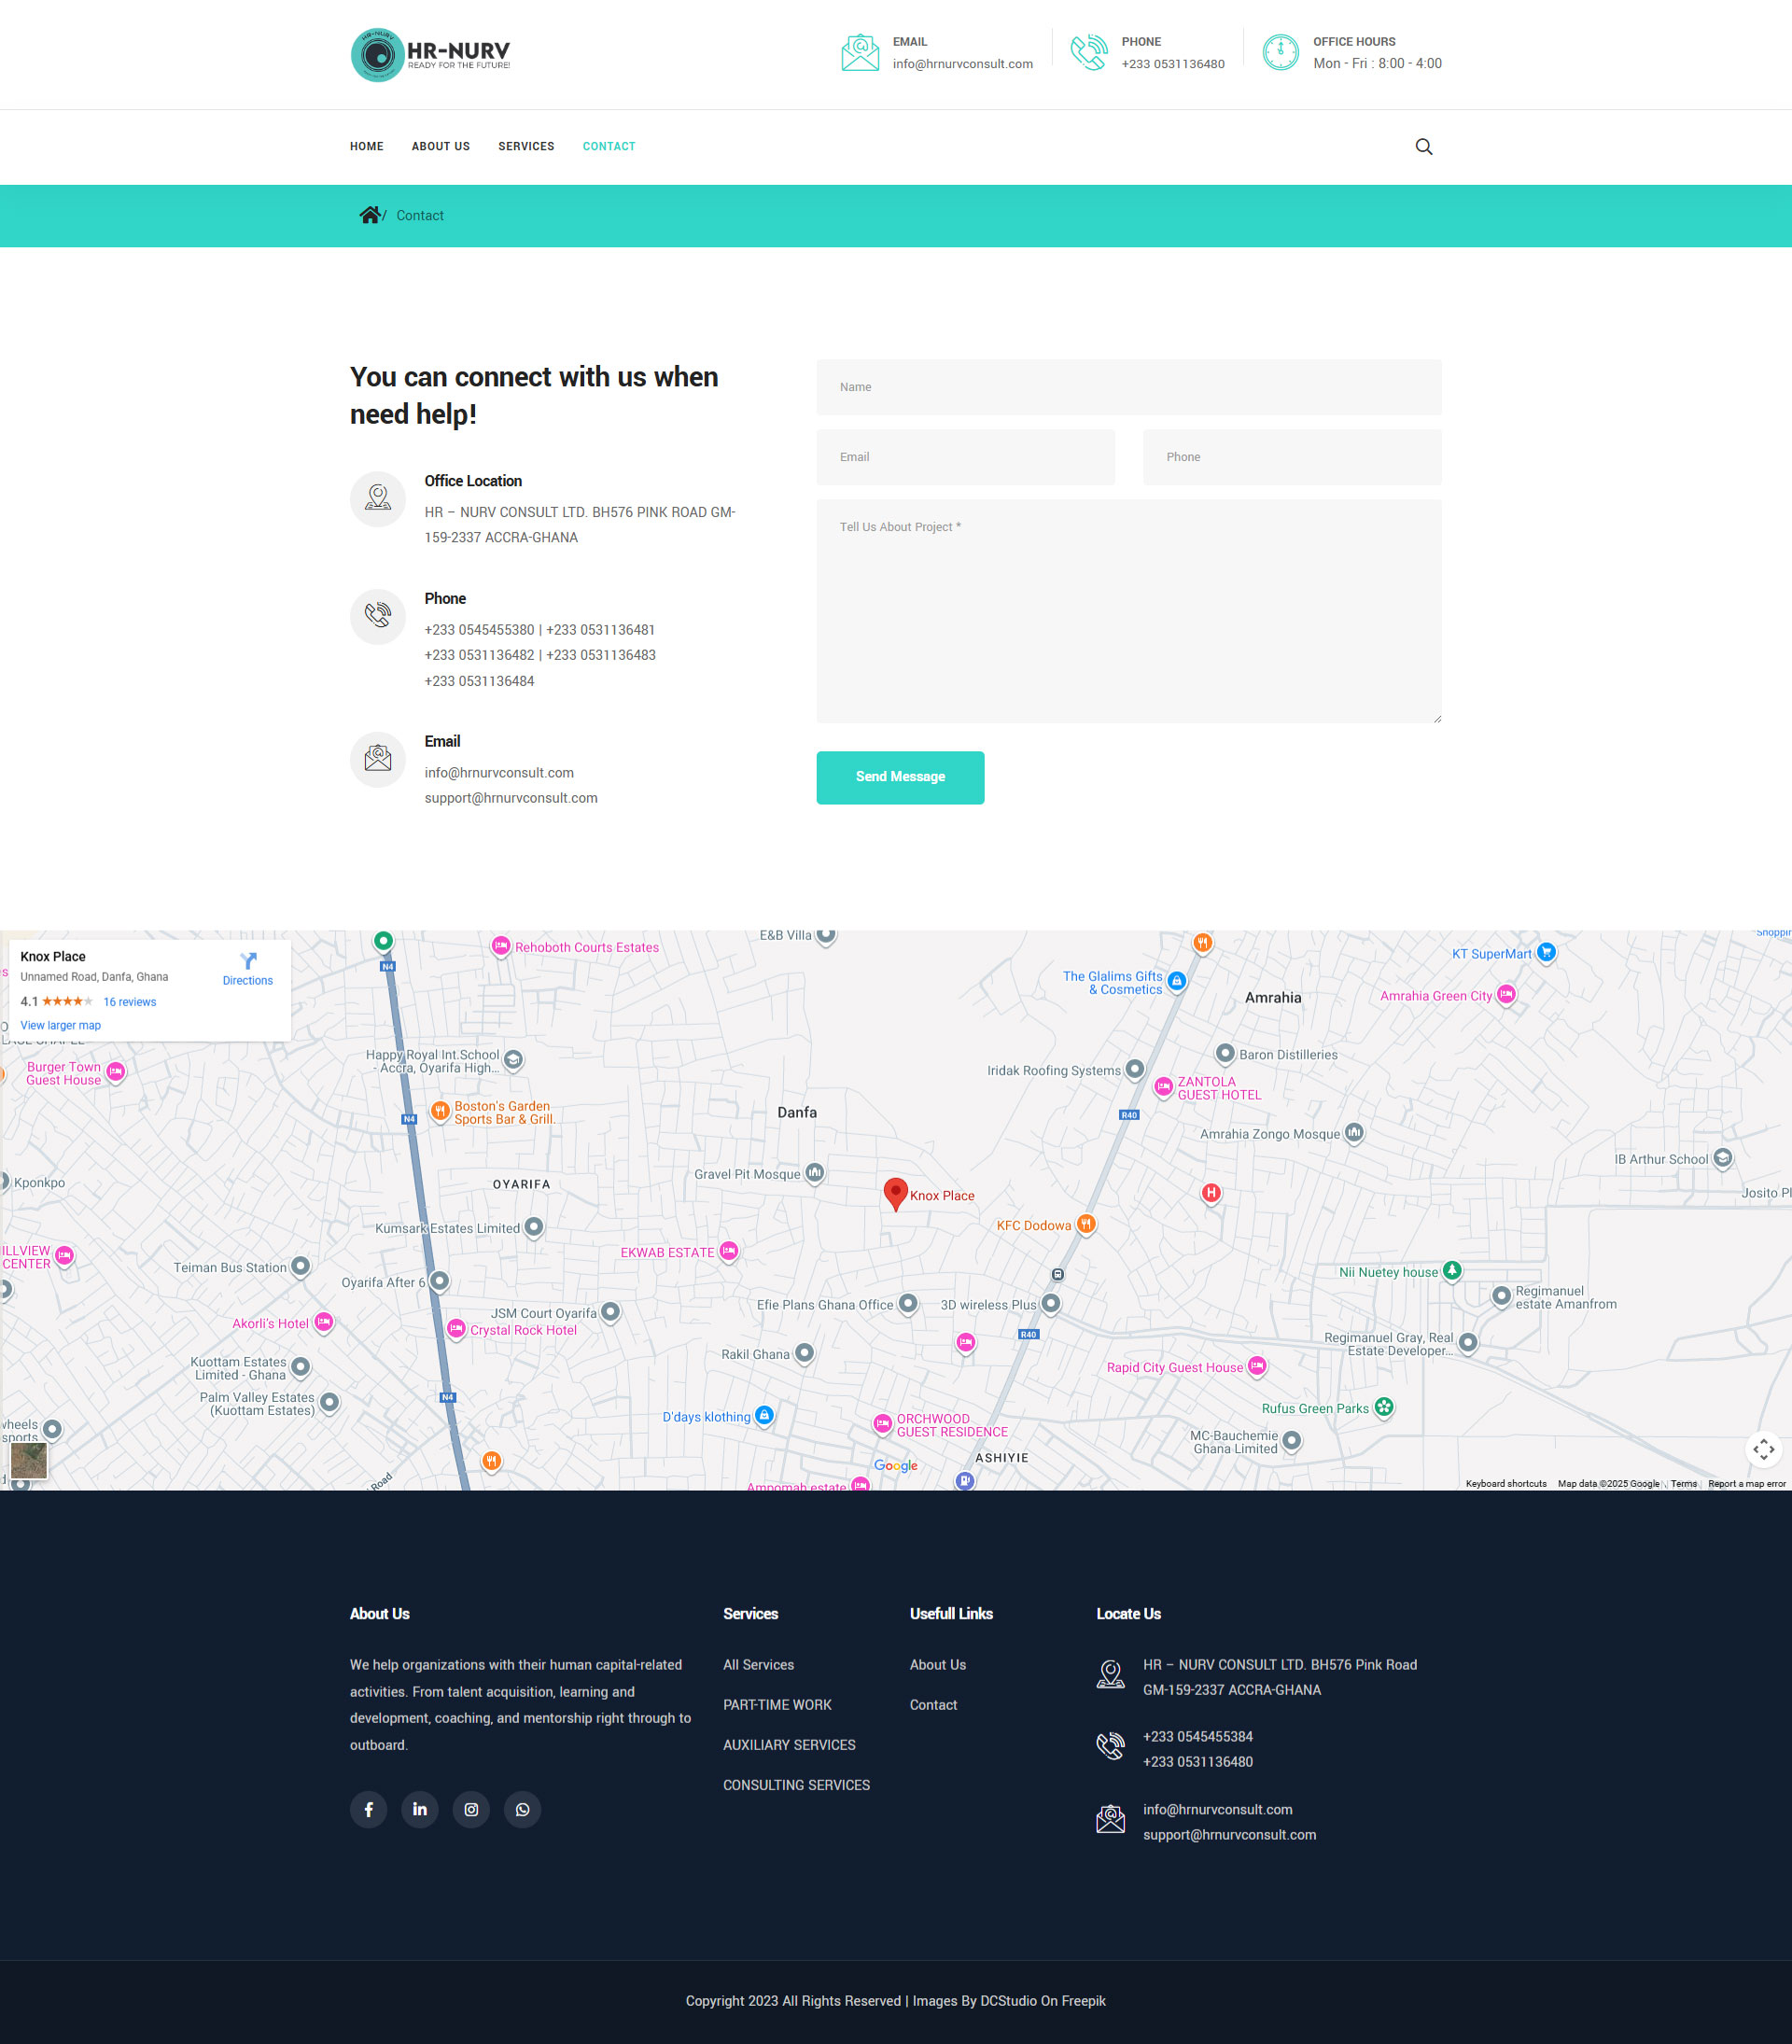Click into the Name input field

(1128, 387)
